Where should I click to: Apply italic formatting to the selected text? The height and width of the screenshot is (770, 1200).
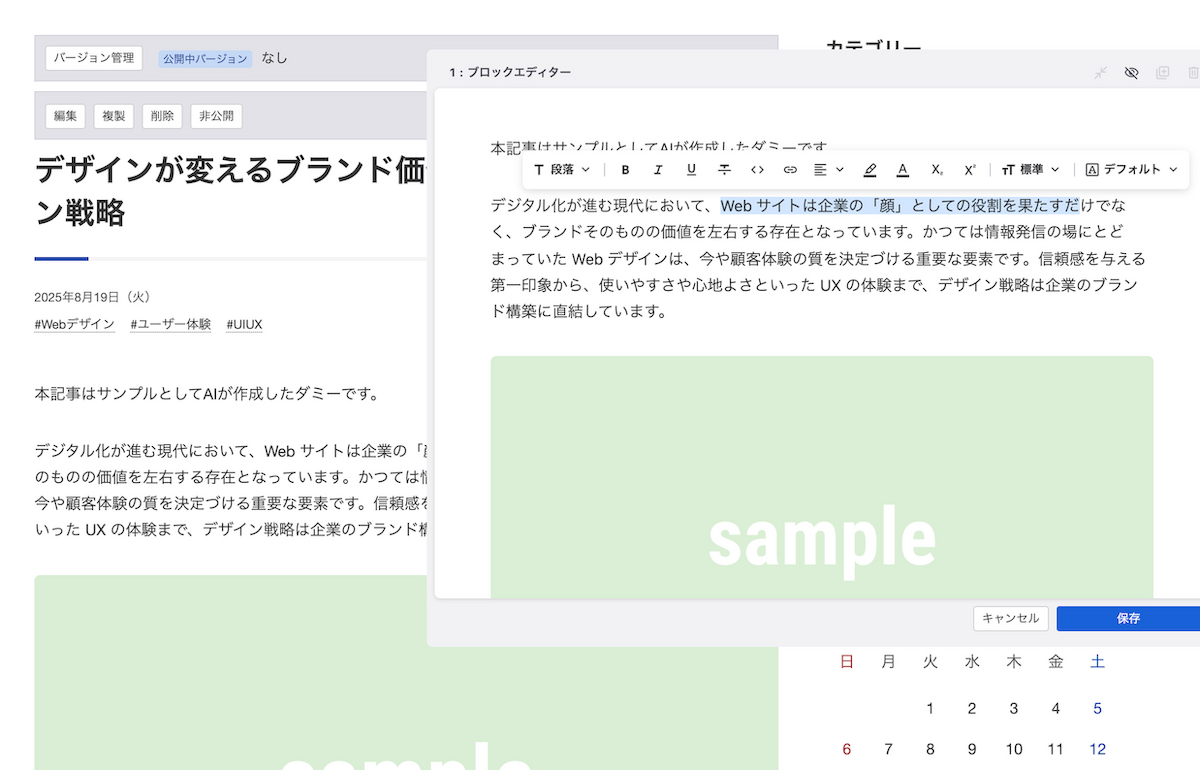point(658,170)
